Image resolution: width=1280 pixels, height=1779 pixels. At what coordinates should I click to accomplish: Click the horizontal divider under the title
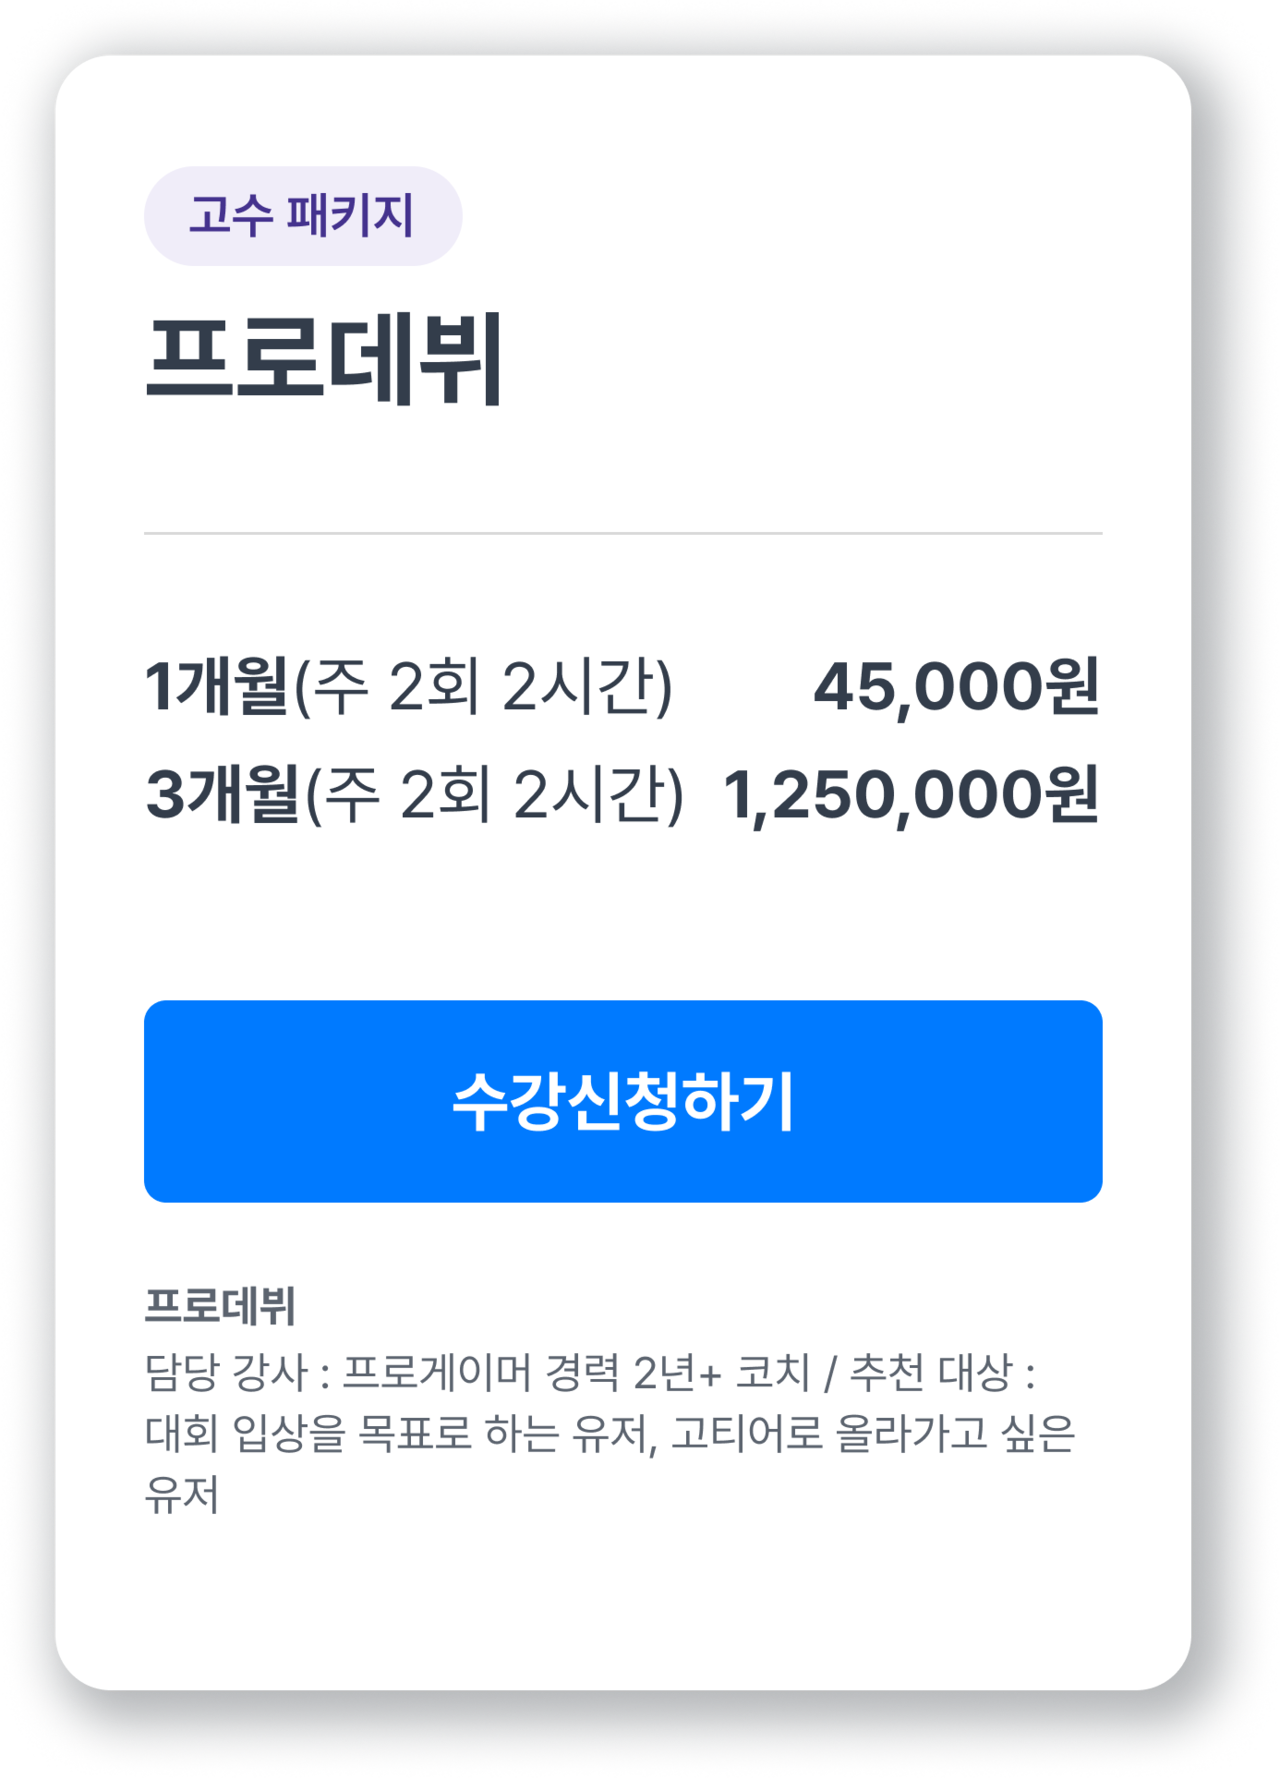click(x=622, y=534)
